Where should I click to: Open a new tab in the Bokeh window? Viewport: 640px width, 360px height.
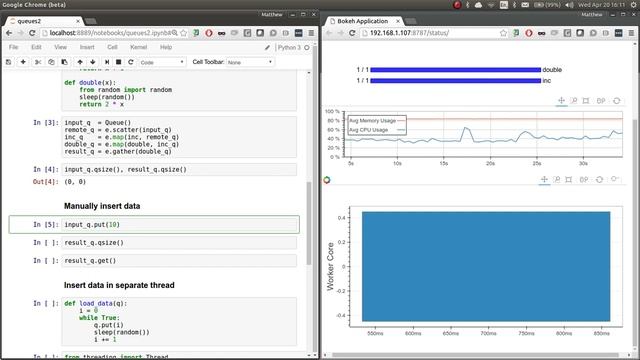(x=411, y=21)
